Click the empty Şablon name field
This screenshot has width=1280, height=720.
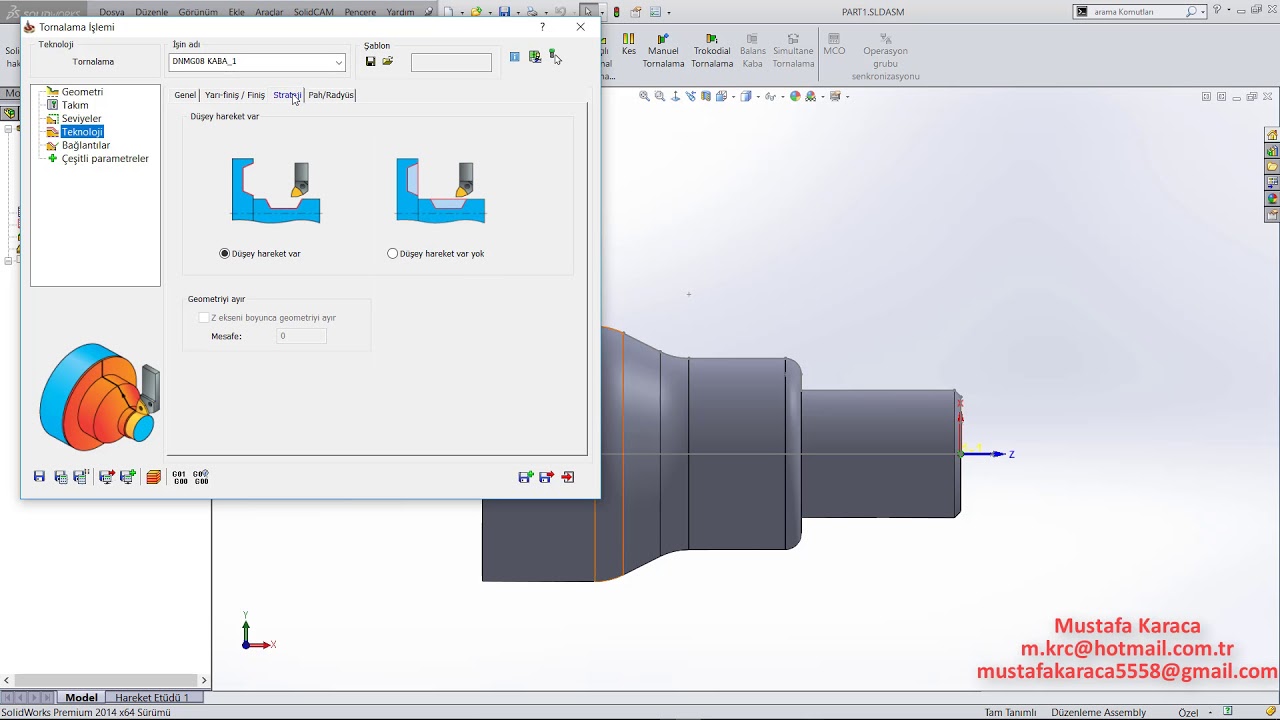click(451, 62)
